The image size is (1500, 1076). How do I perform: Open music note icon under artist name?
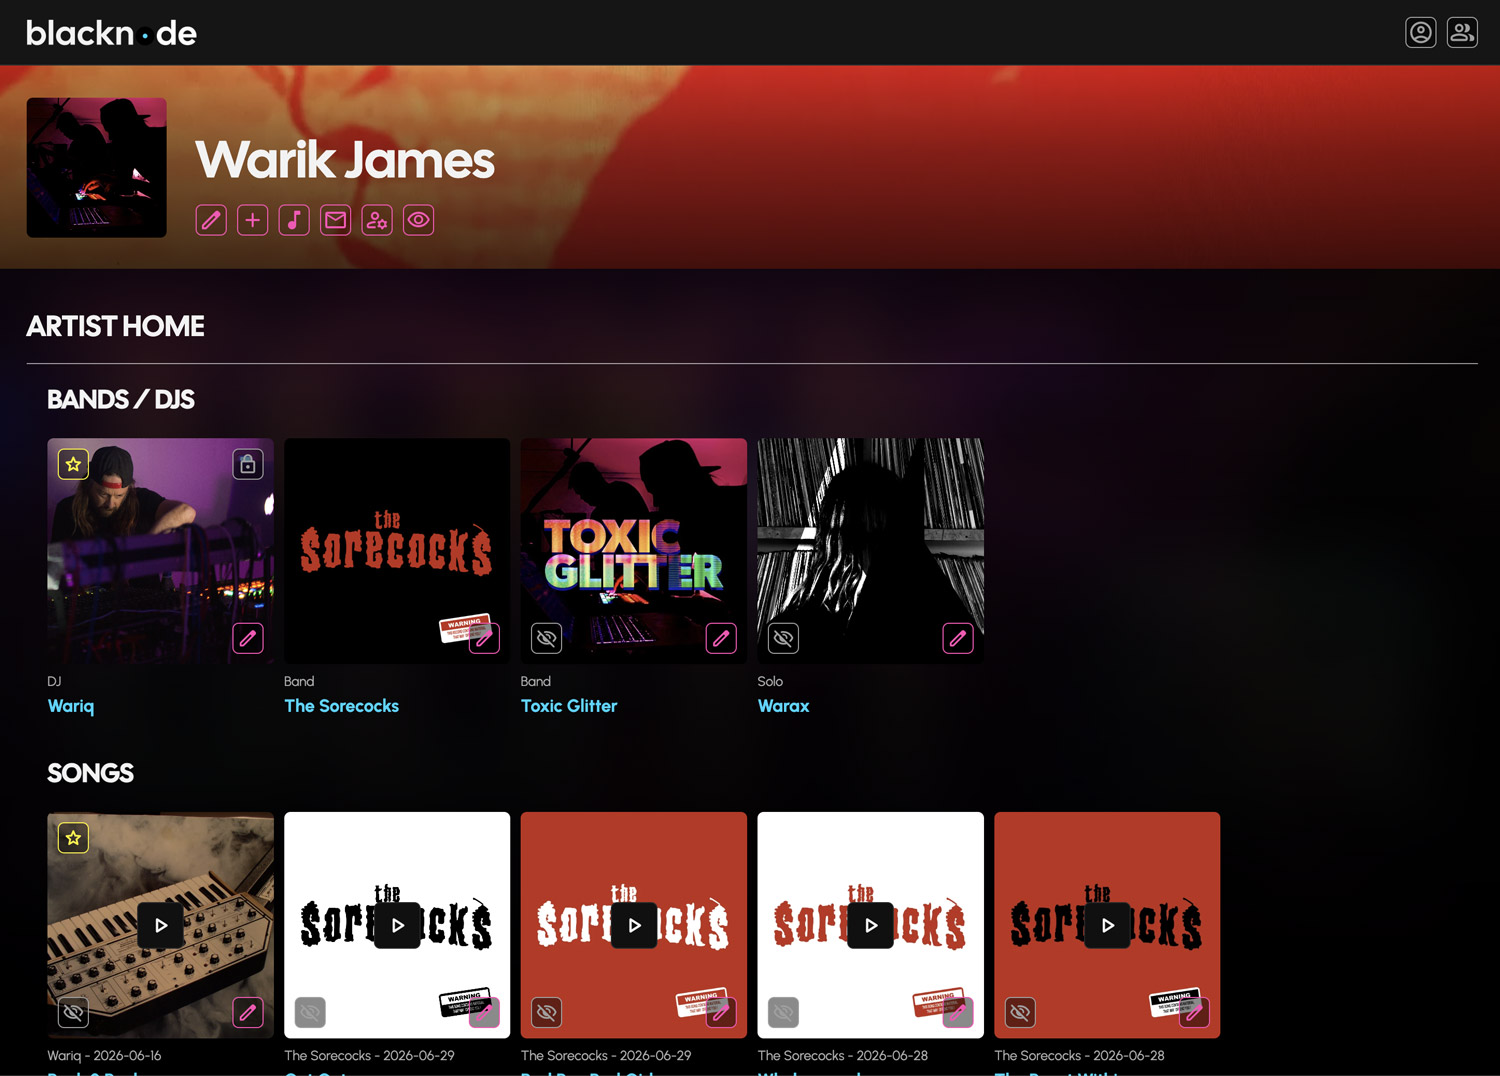[x=294, y=220]
